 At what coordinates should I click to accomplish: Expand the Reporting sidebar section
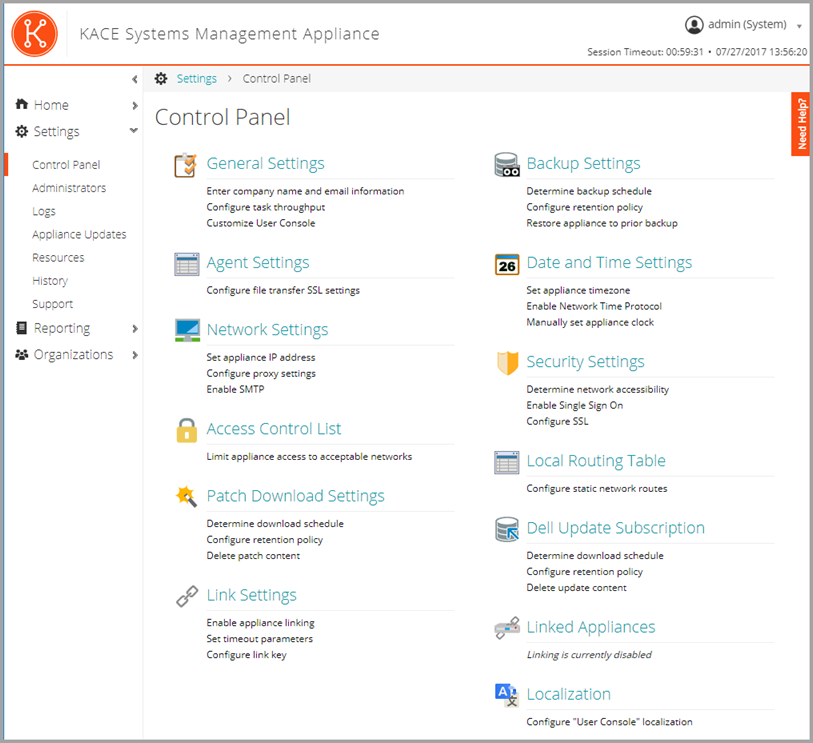[134, 328]
